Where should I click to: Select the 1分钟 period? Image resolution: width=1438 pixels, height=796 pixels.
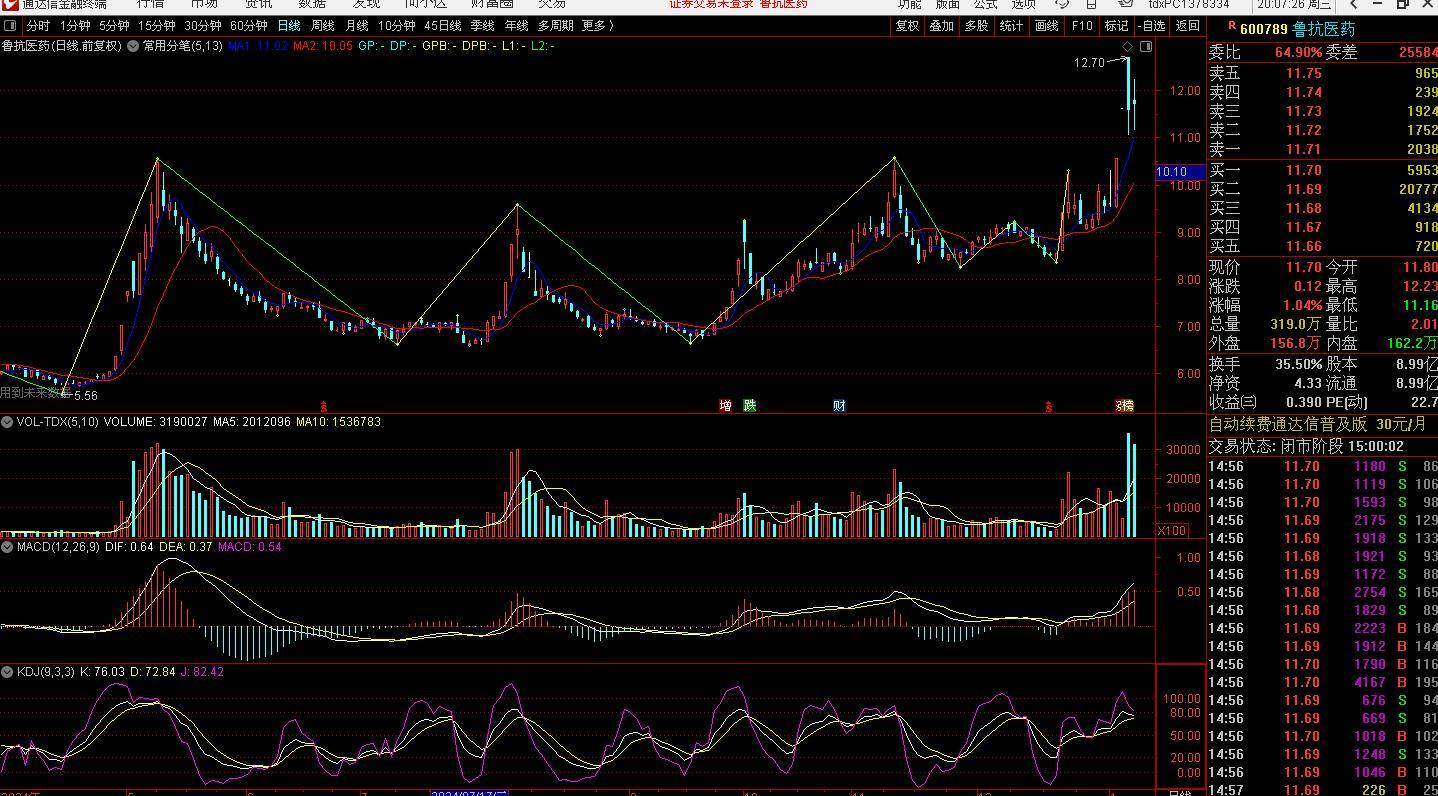coord(75,26)
